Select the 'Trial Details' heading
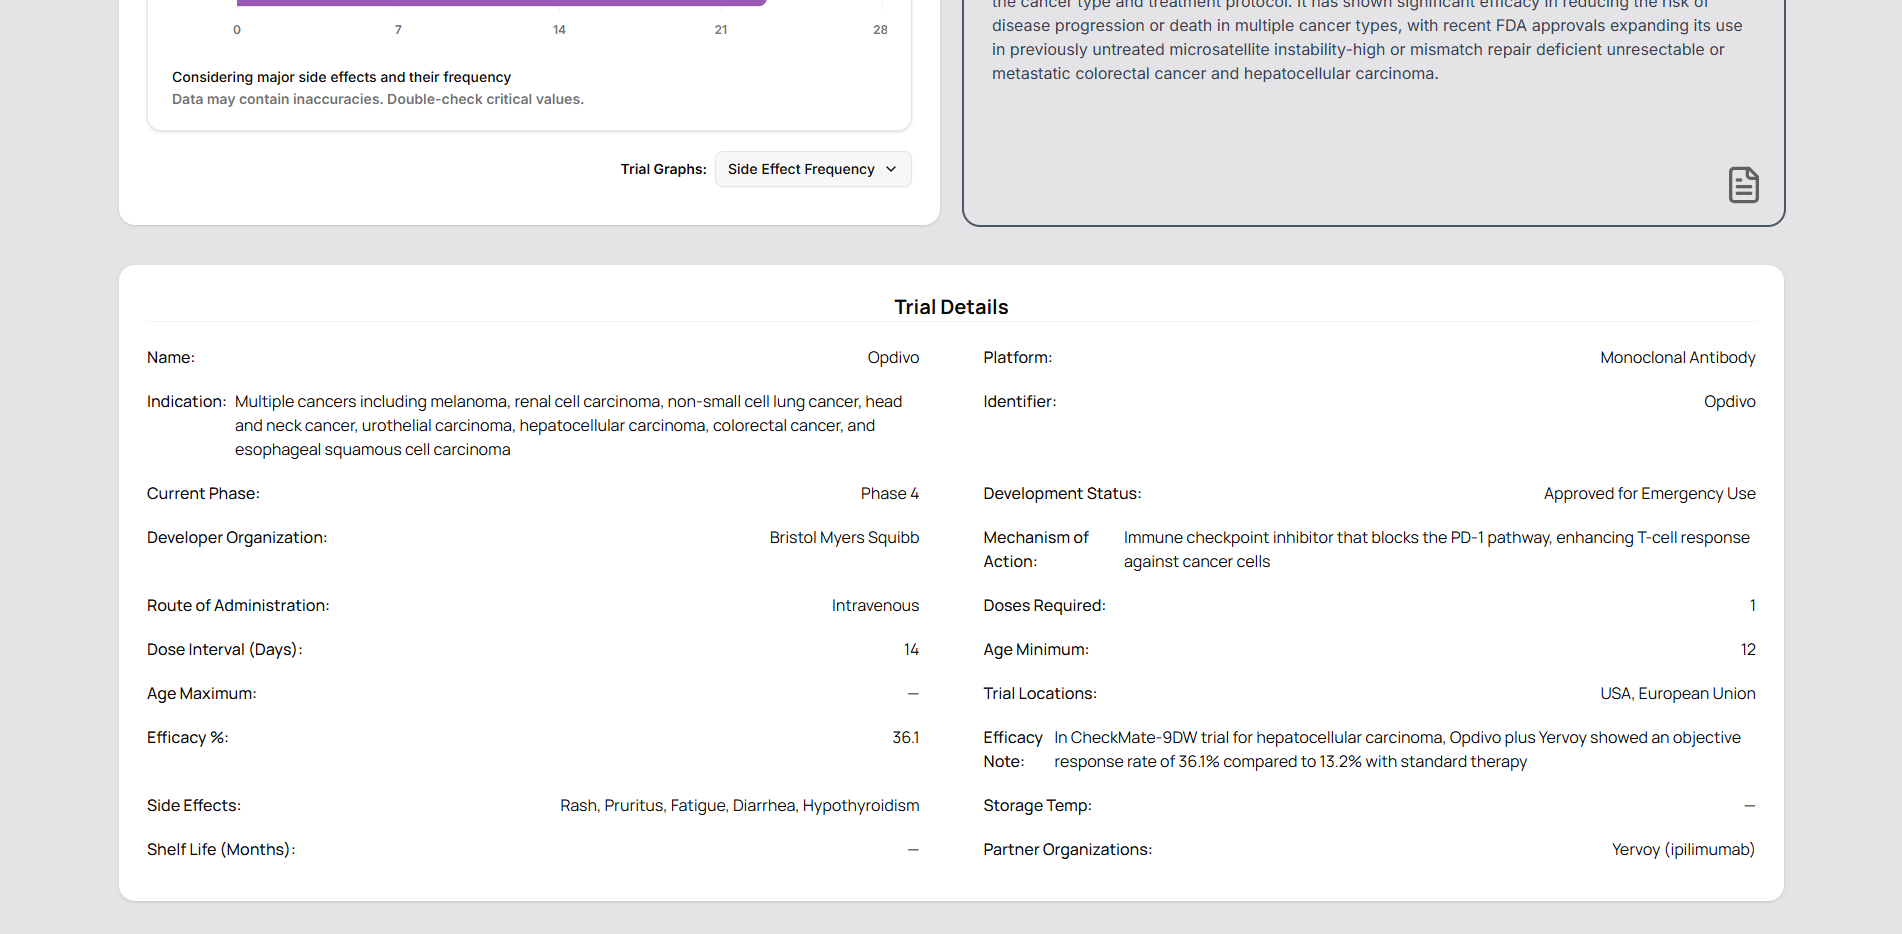Image resolution: width=1902 pixels, height=934 pixels. [x=951, y=307]
